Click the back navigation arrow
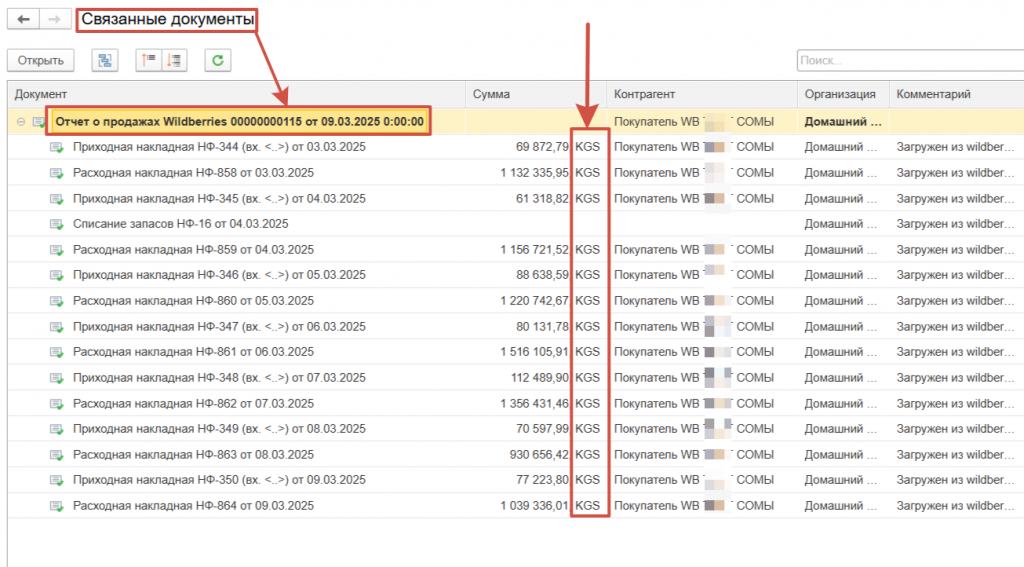The width and height of the screenshot is (1024, 567). pos(23,20)
